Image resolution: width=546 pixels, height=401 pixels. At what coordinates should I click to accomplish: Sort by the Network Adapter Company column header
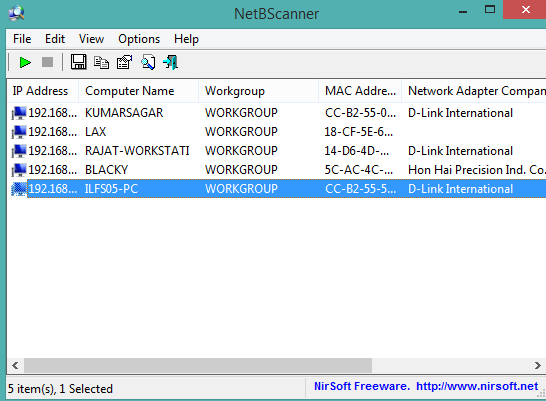click(x=474, y=91)
